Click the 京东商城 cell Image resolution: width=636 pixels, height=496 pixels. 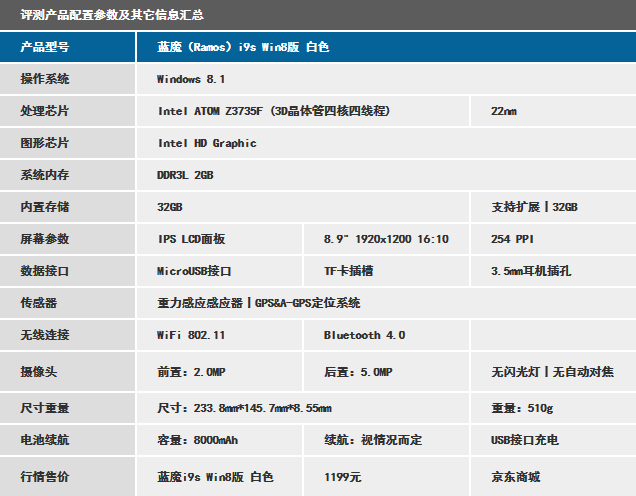553,477
